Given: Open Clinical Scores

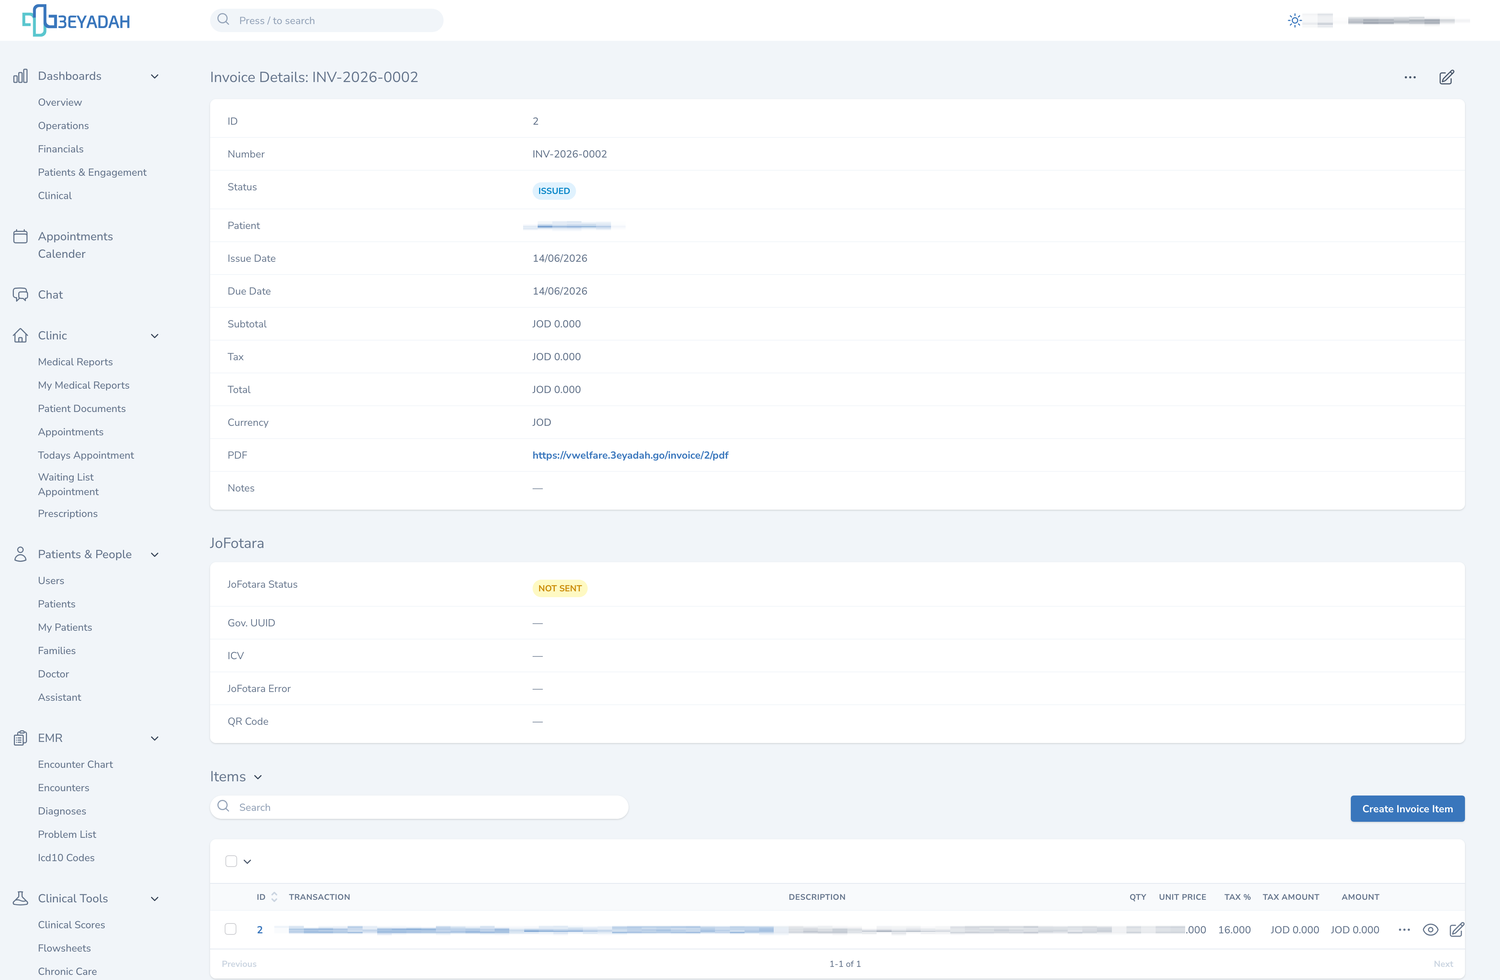Looking at the screenshot, I should click(71, 925).
